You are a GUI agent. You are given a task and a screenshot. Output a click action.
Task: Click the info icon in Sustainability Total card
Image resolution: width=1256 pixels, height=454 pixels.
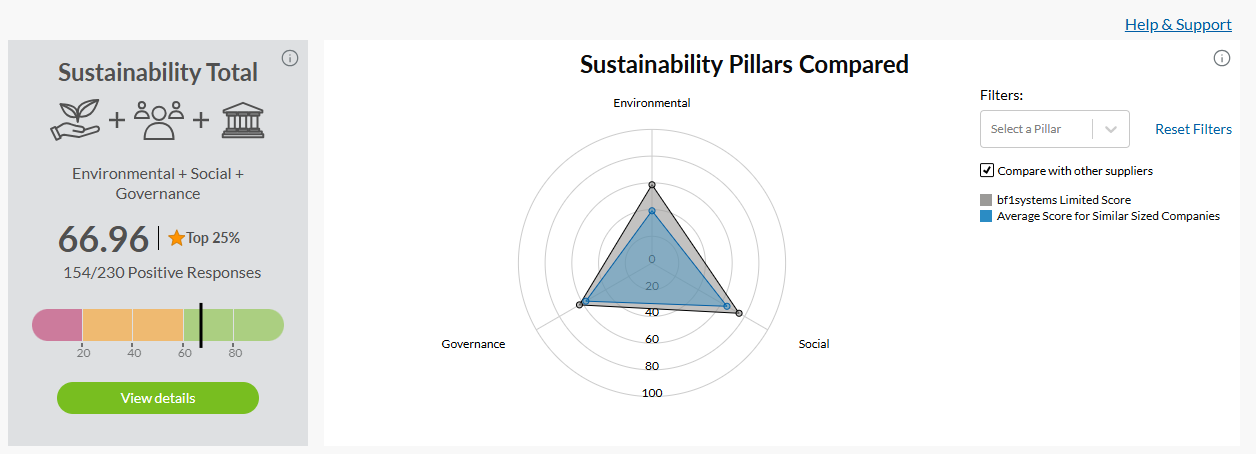[x=290, y=58]
